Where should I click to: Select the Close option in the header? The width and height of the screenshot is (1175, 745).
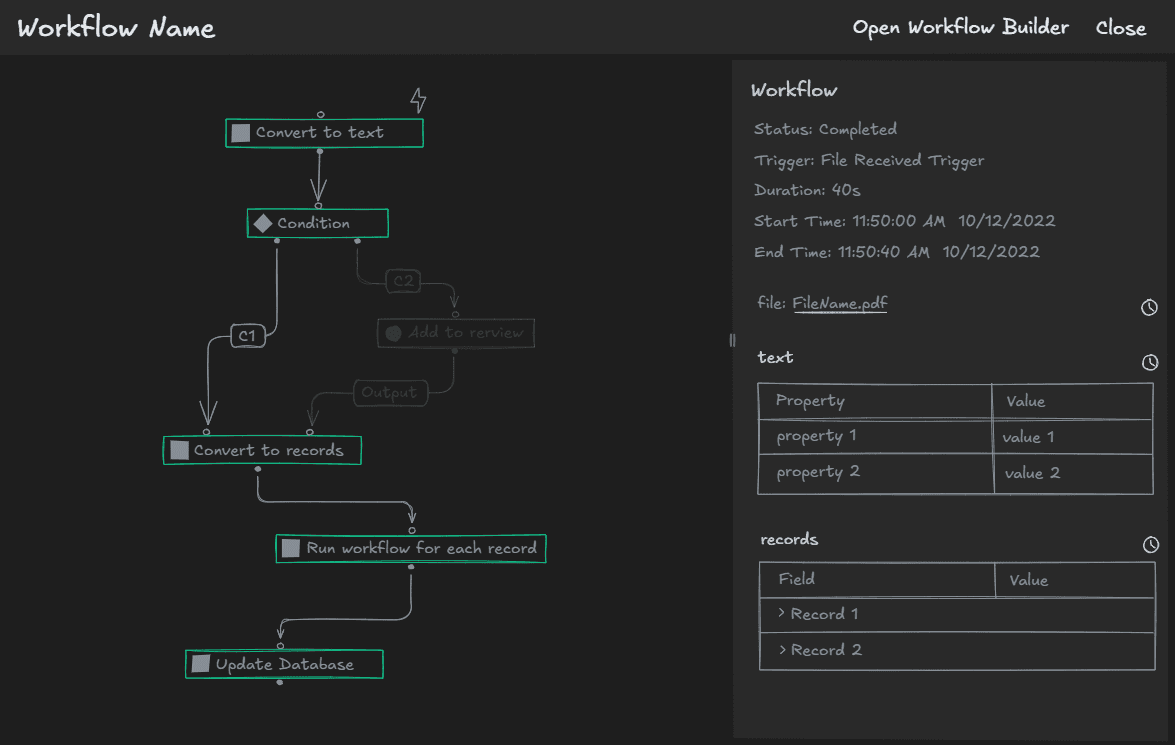click(1120, 27)
